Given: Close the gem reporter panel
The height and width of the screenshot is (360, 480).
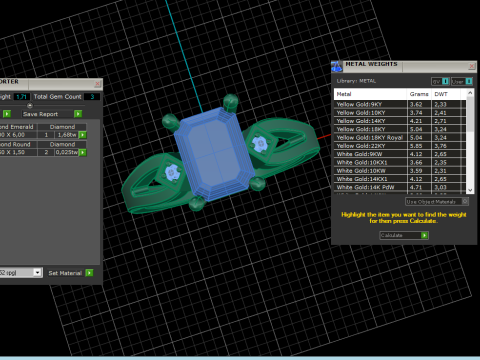Looking at the screenshot, I should 97,84.
